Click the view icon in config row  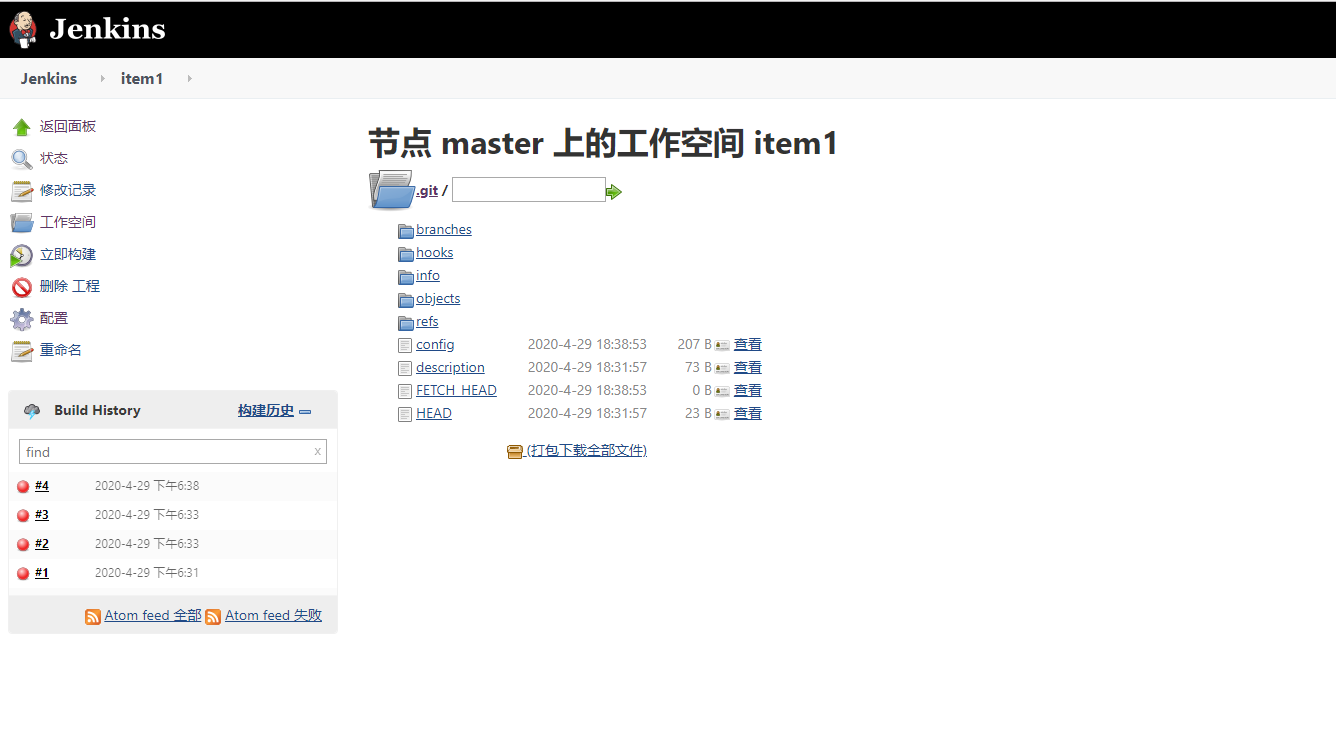[x=722, y=345]
